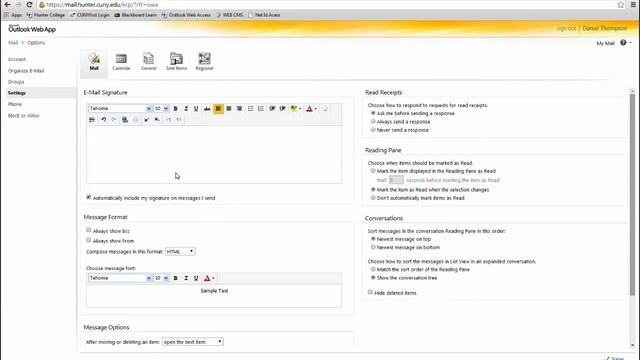
Task: Enable Always show From
Action: pos(89,240)
